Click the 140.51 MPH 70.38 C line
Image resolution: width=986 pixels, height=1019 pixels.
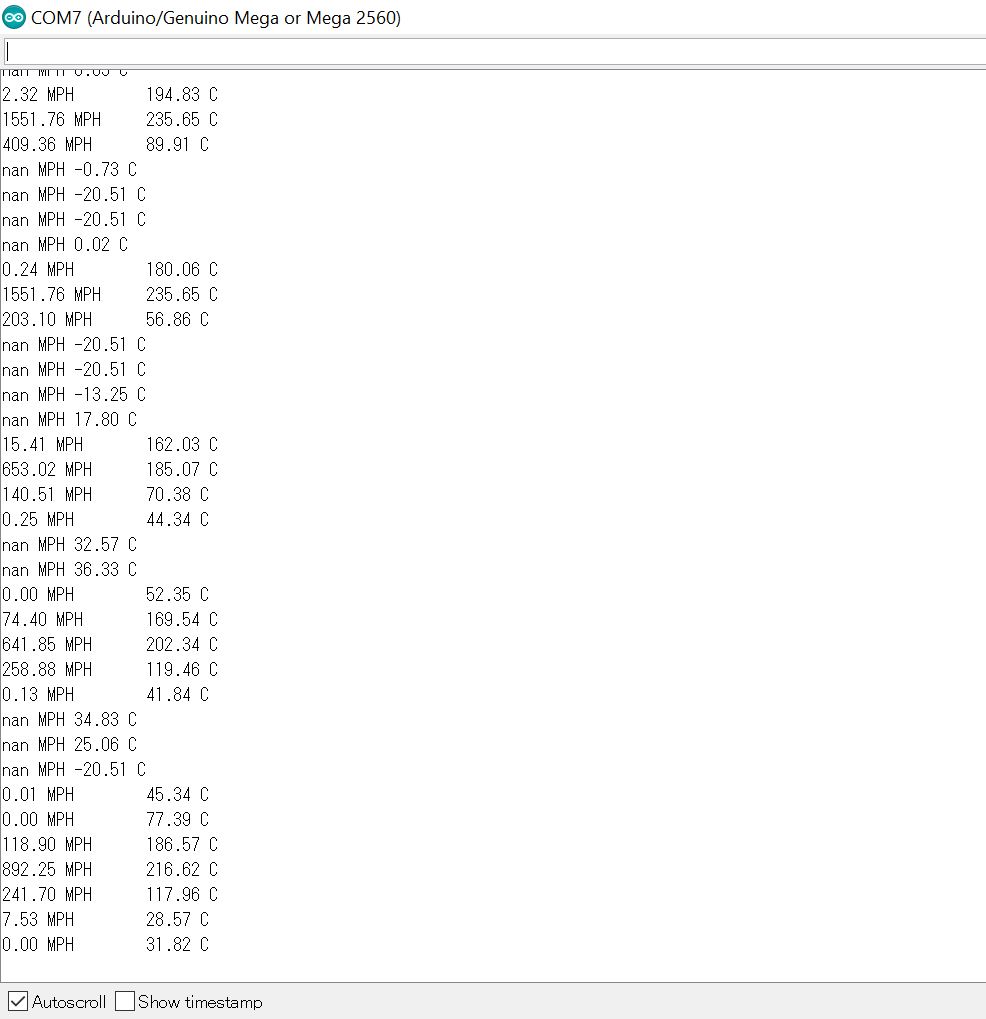(x=105, y=495)
